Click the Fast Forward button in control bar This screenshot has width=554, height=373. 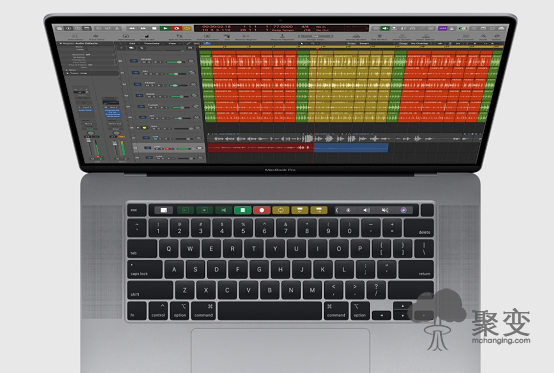point(143,28)
